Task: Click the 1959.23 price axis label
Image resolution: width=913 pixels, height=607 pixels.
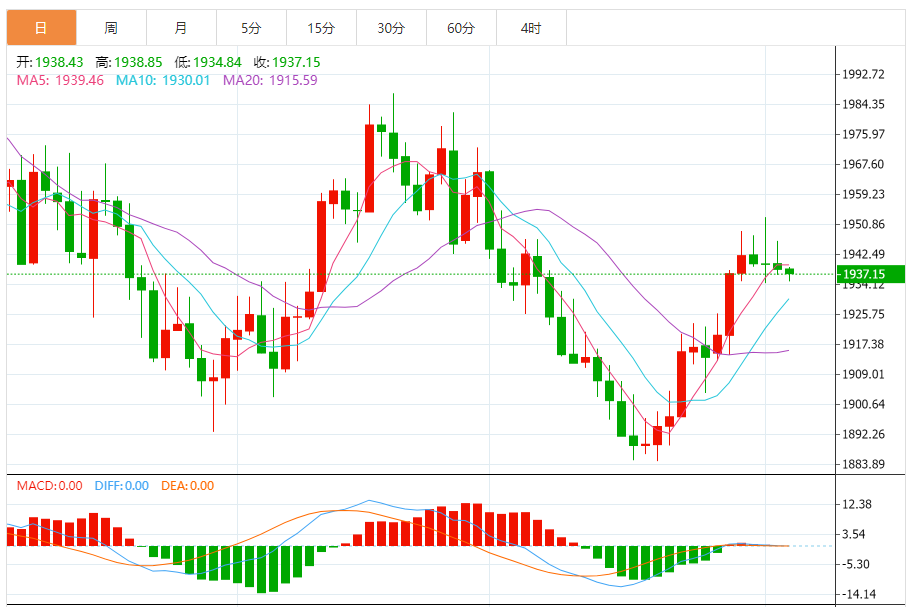Action: click(x=864, y=195)
